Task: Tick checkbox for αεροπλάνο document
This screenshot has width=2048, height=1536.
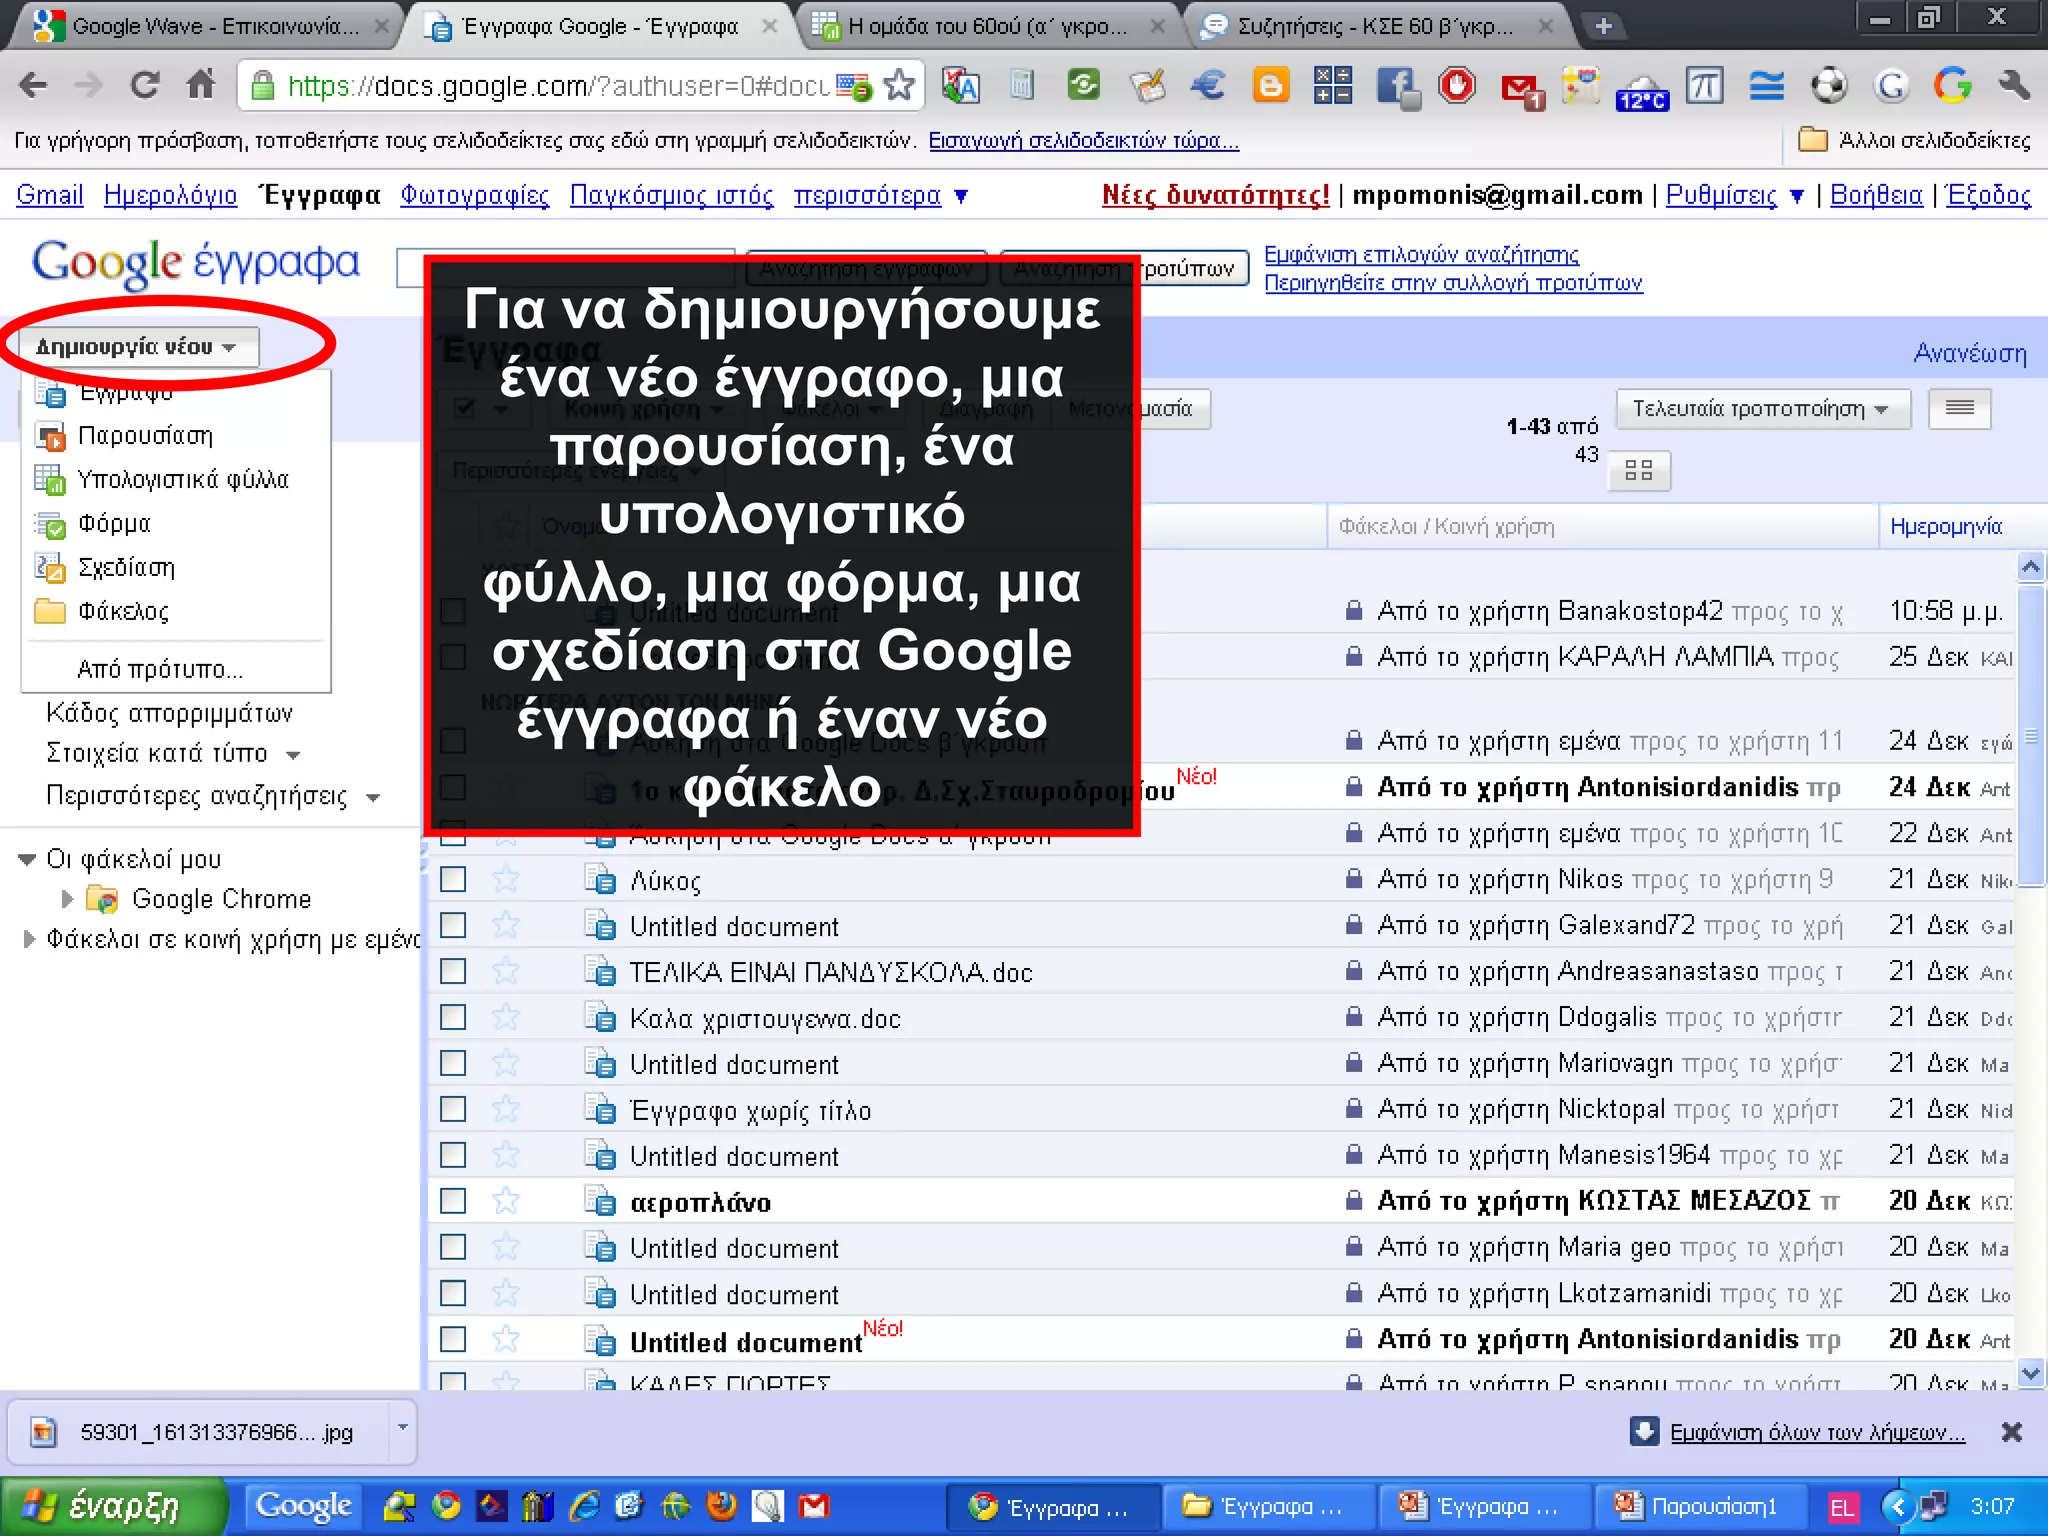Action: 453,1201
